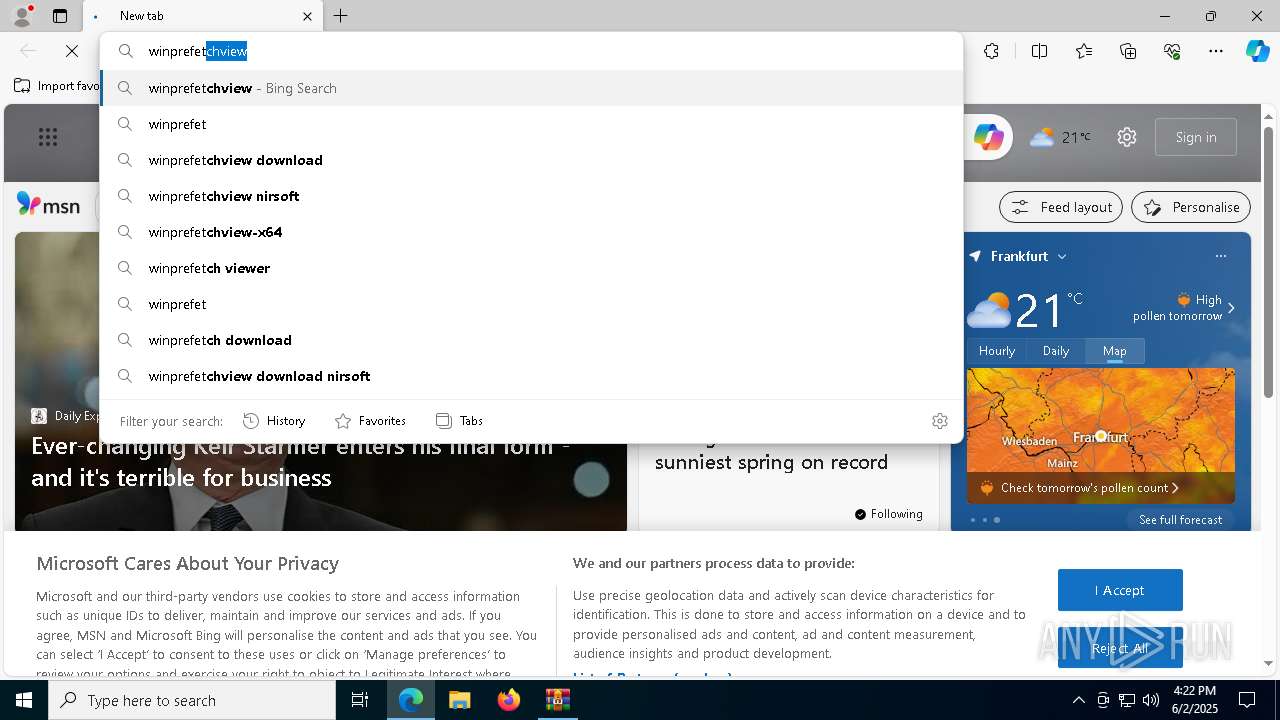Click the MSN logo
The width and height of the screenshot is (1280, 720).
[x=48, y=206]
